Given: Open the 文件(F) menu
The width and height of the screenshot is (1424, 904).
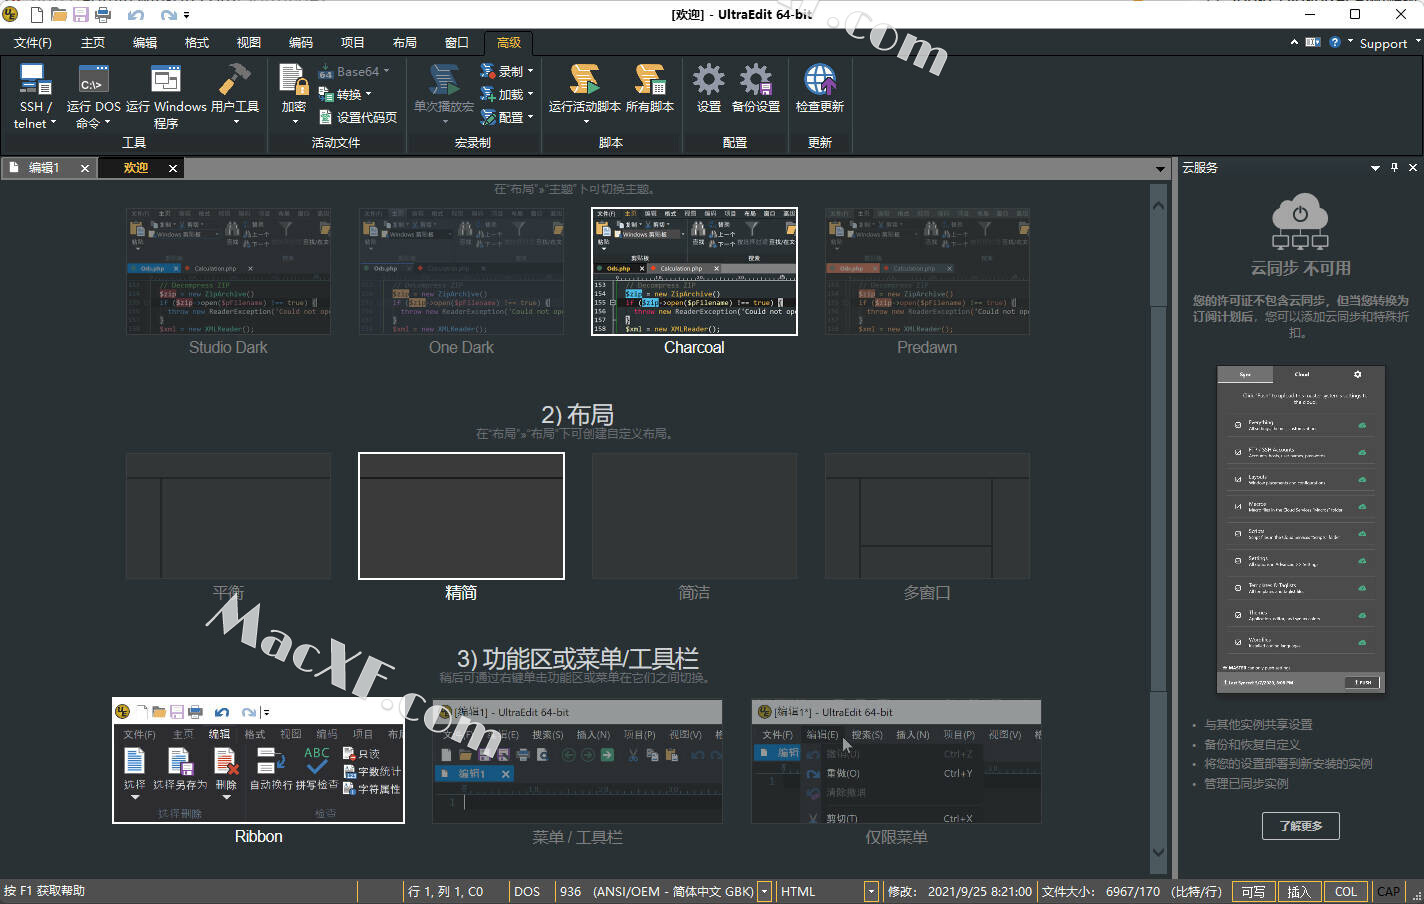Looking at the screenshot, I should tap(33, 42).
